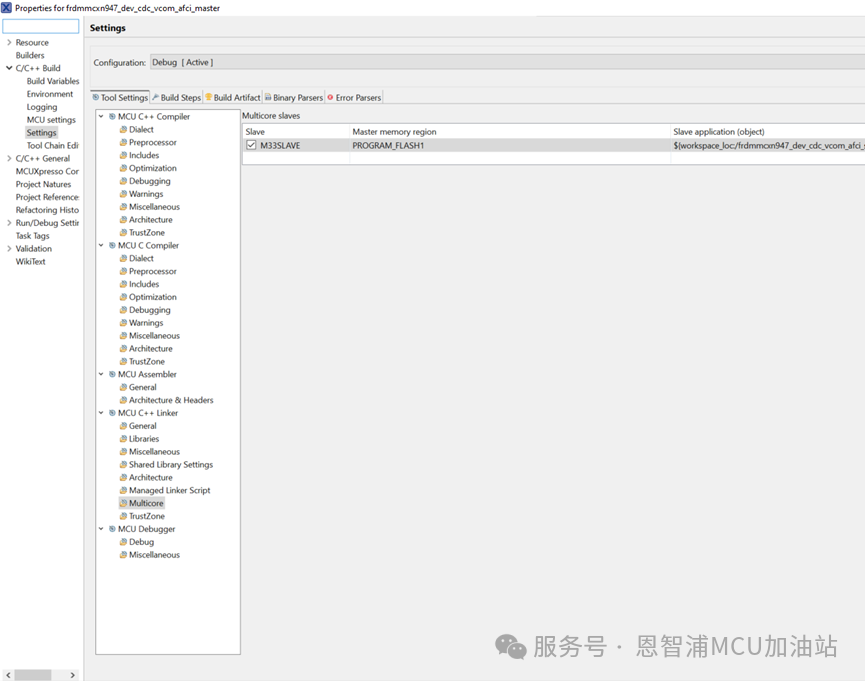The width and height of the screenshot is (865, 681).
Task: Open the Tool Chain Editor page
Action: (52, 146)
